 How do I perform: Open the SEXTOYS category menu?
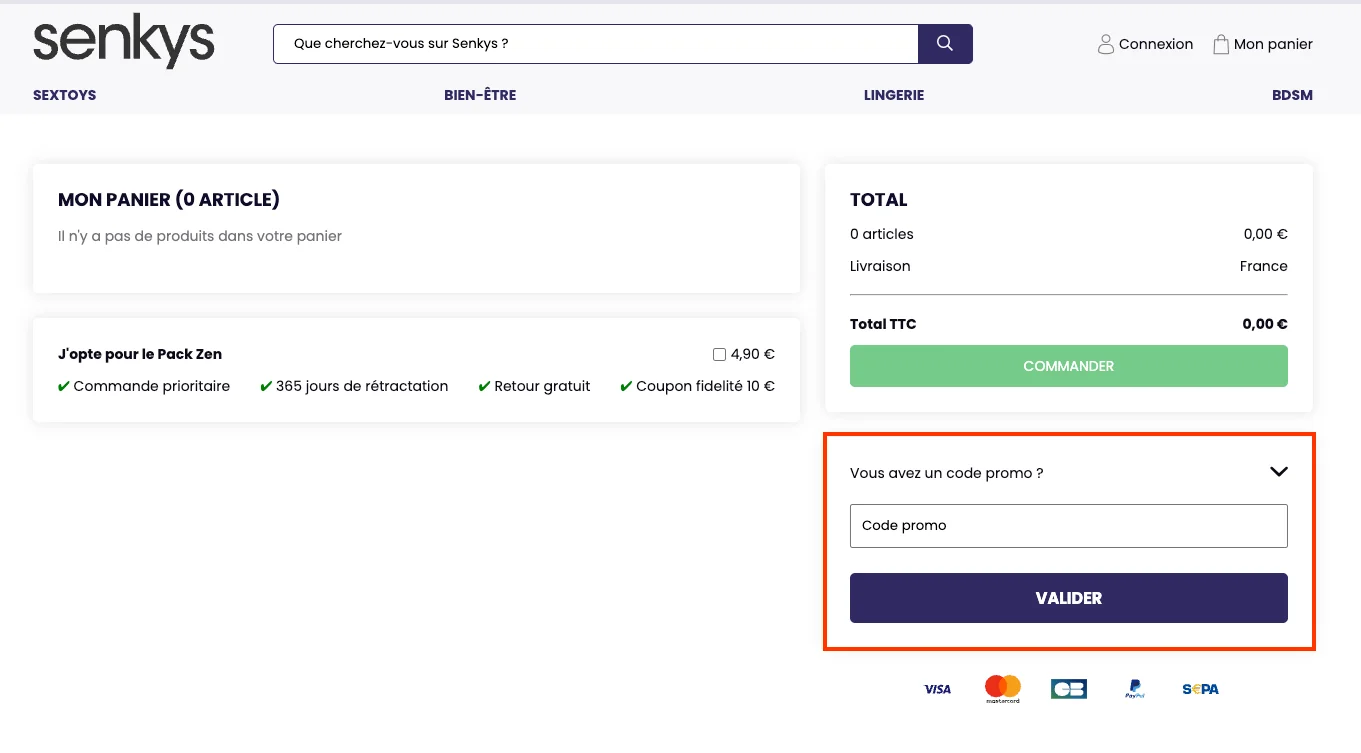(x=64, y=95)
